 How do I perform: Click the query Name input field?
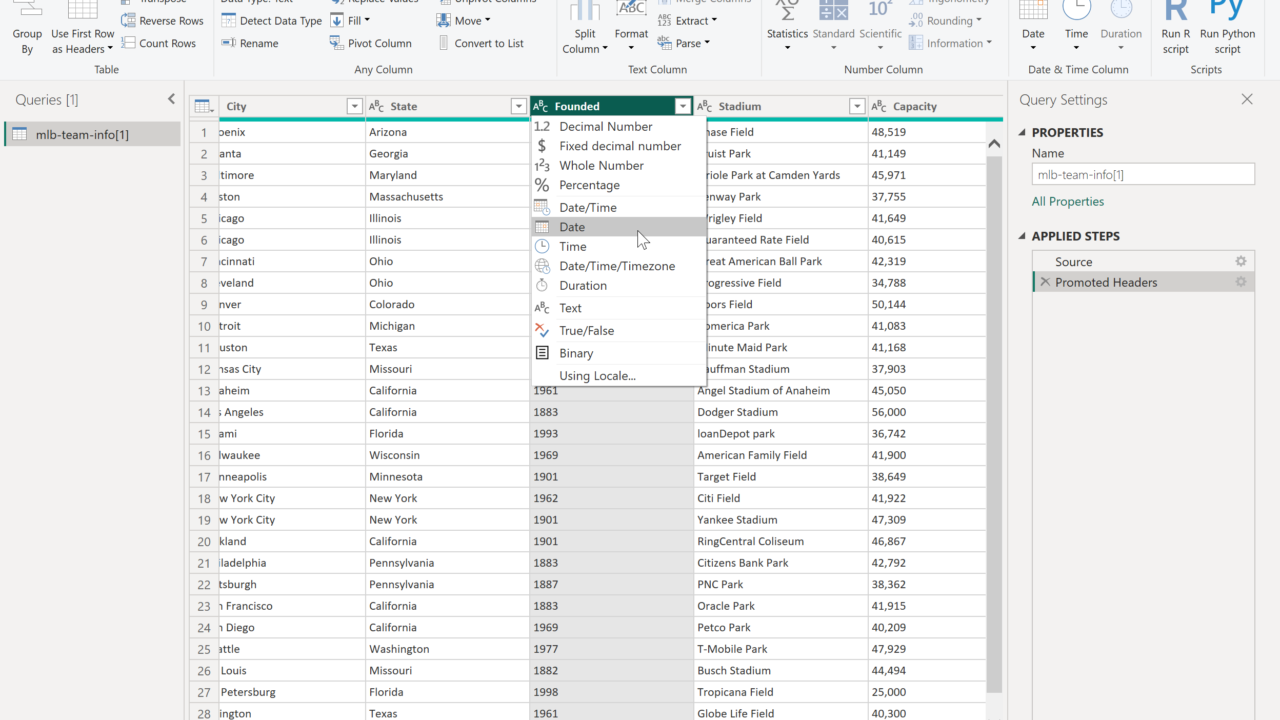click(x=1143, y=174)
